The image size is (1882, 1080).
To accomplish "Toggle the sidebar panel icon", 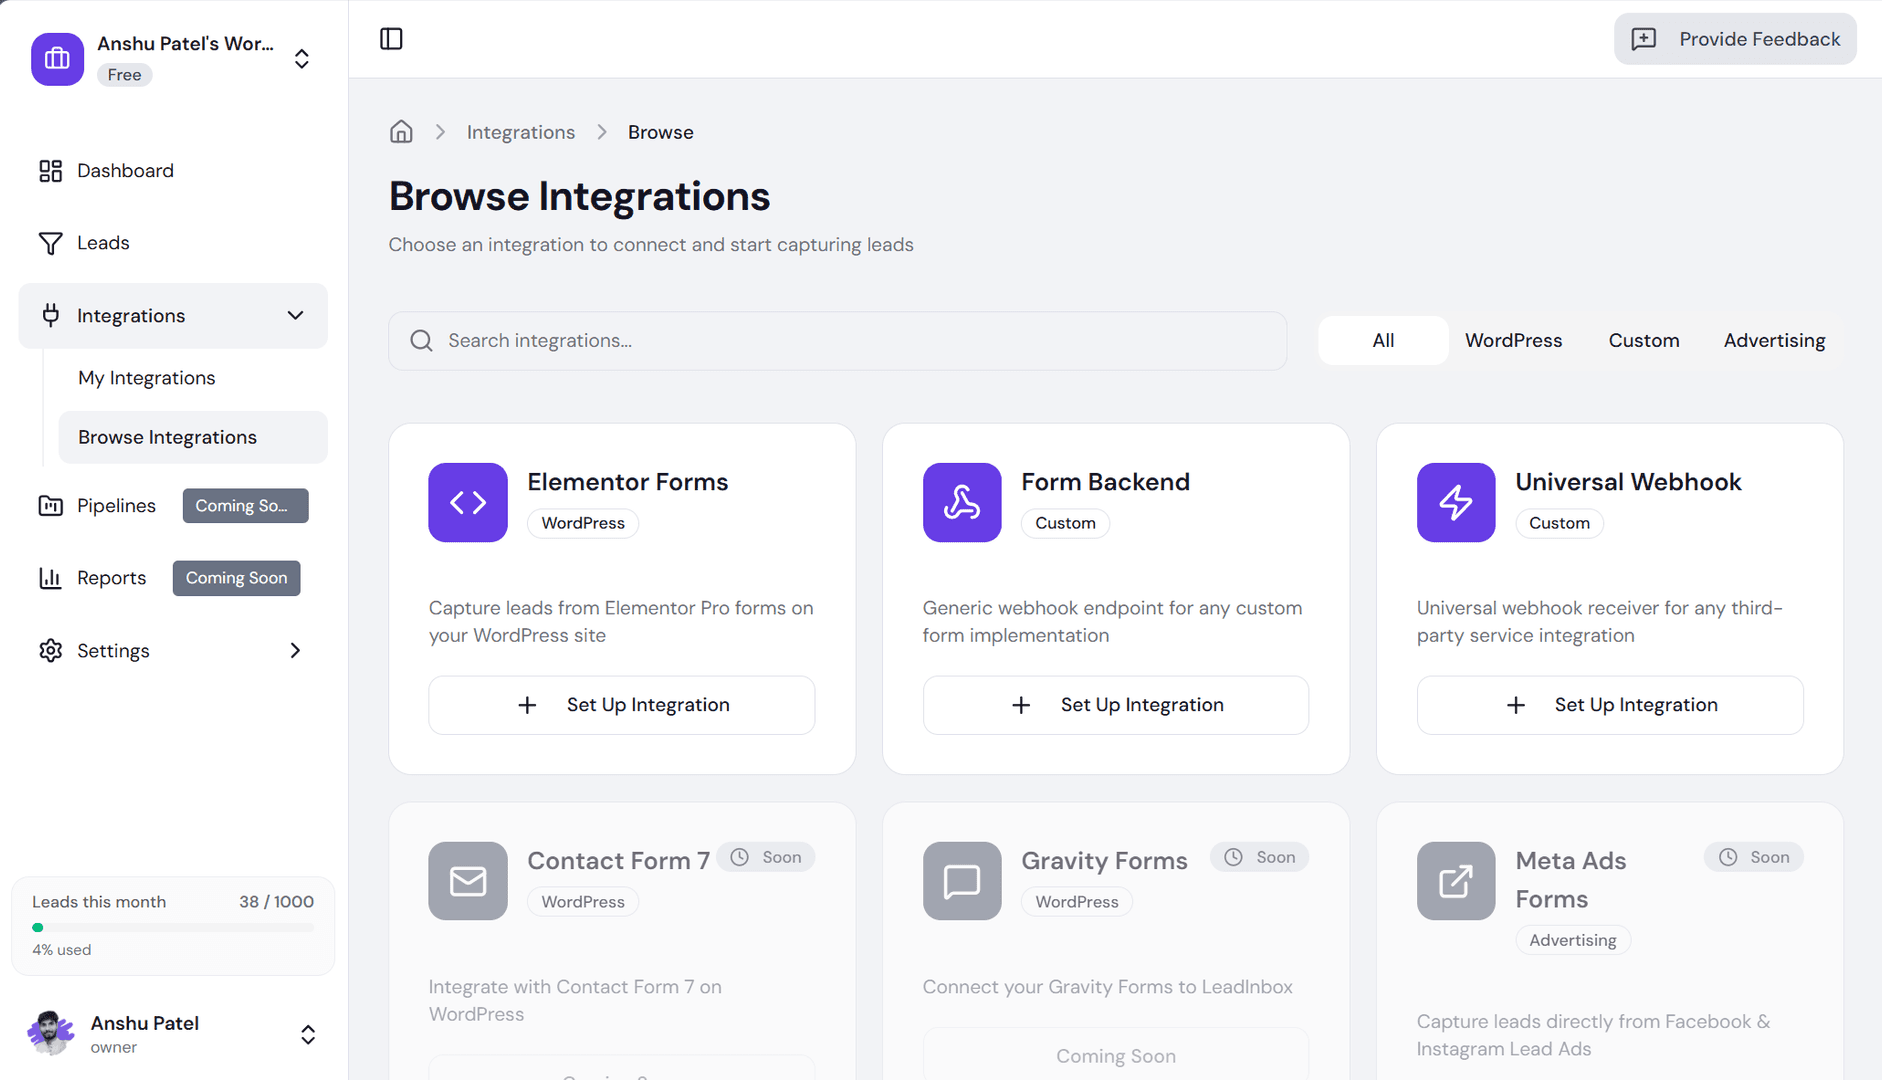I will (x=391, y=39).
